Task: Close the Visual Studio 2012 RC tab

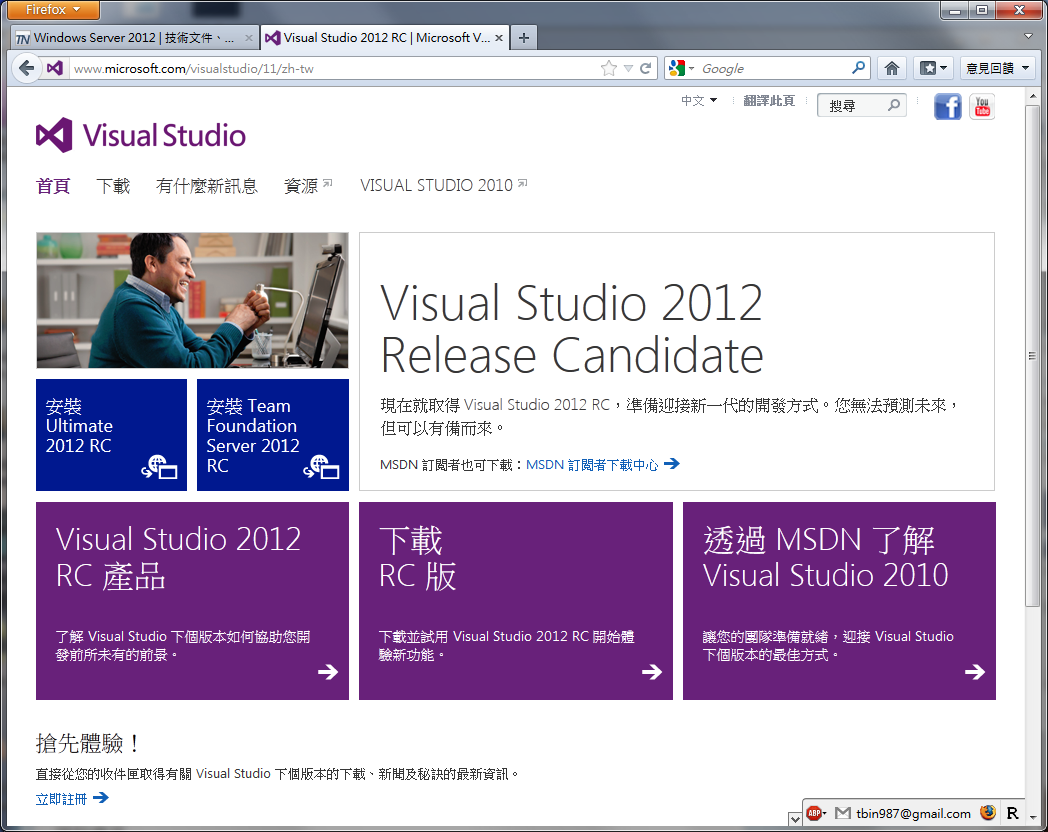Action: point(499,38)
